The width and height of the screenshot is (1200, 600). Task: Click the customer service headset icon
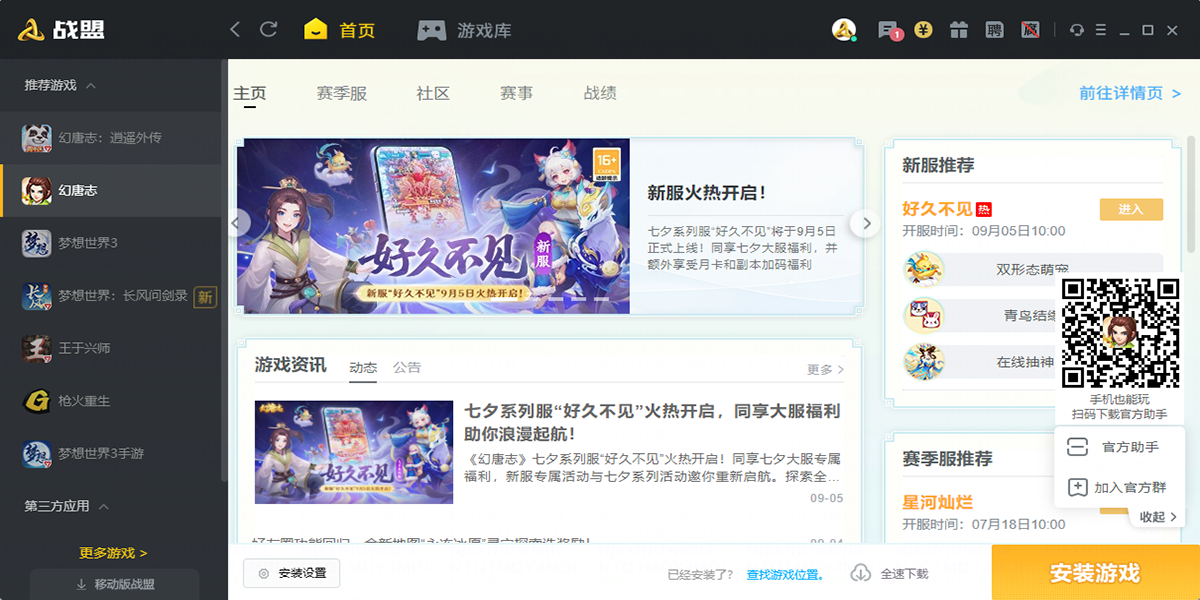1077,30
